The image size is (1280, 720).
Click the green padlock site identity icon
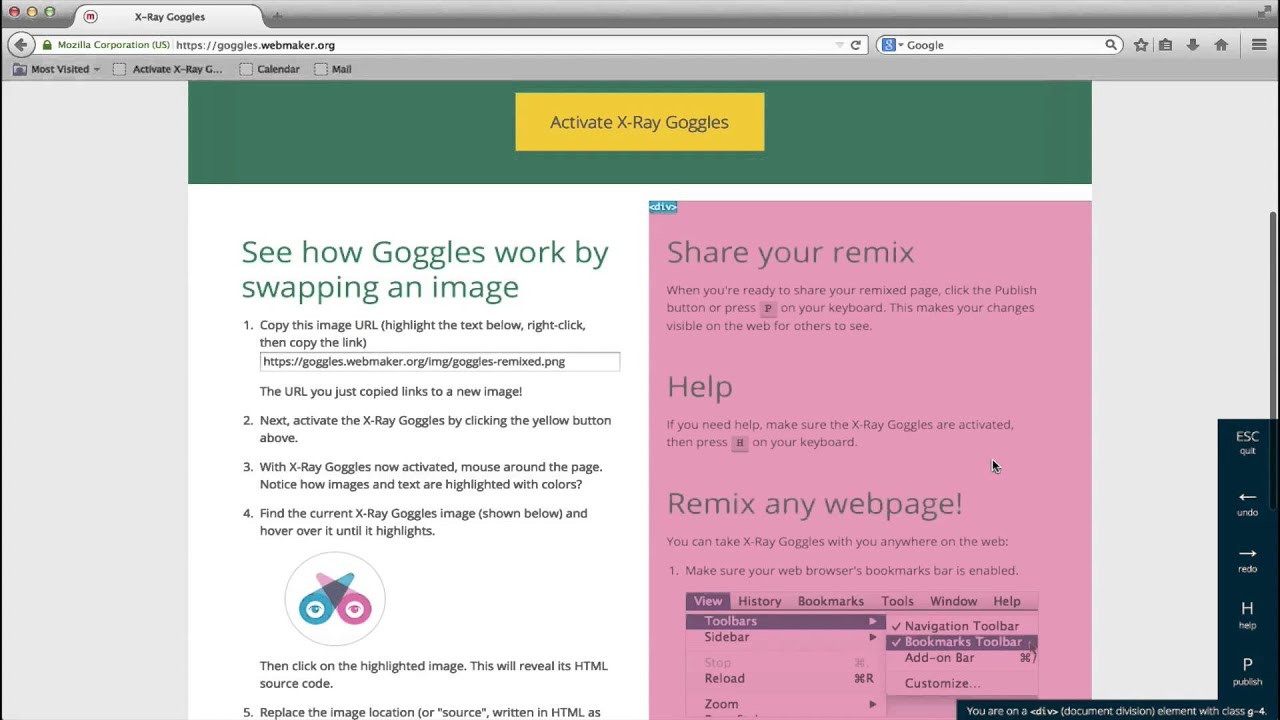tap(46, 45)
